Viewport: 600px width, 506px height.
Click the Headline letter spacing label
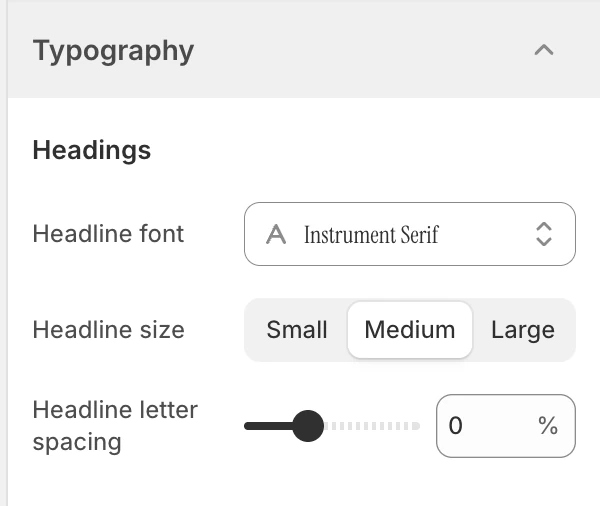pyautogui.click(x=115, y=426)
